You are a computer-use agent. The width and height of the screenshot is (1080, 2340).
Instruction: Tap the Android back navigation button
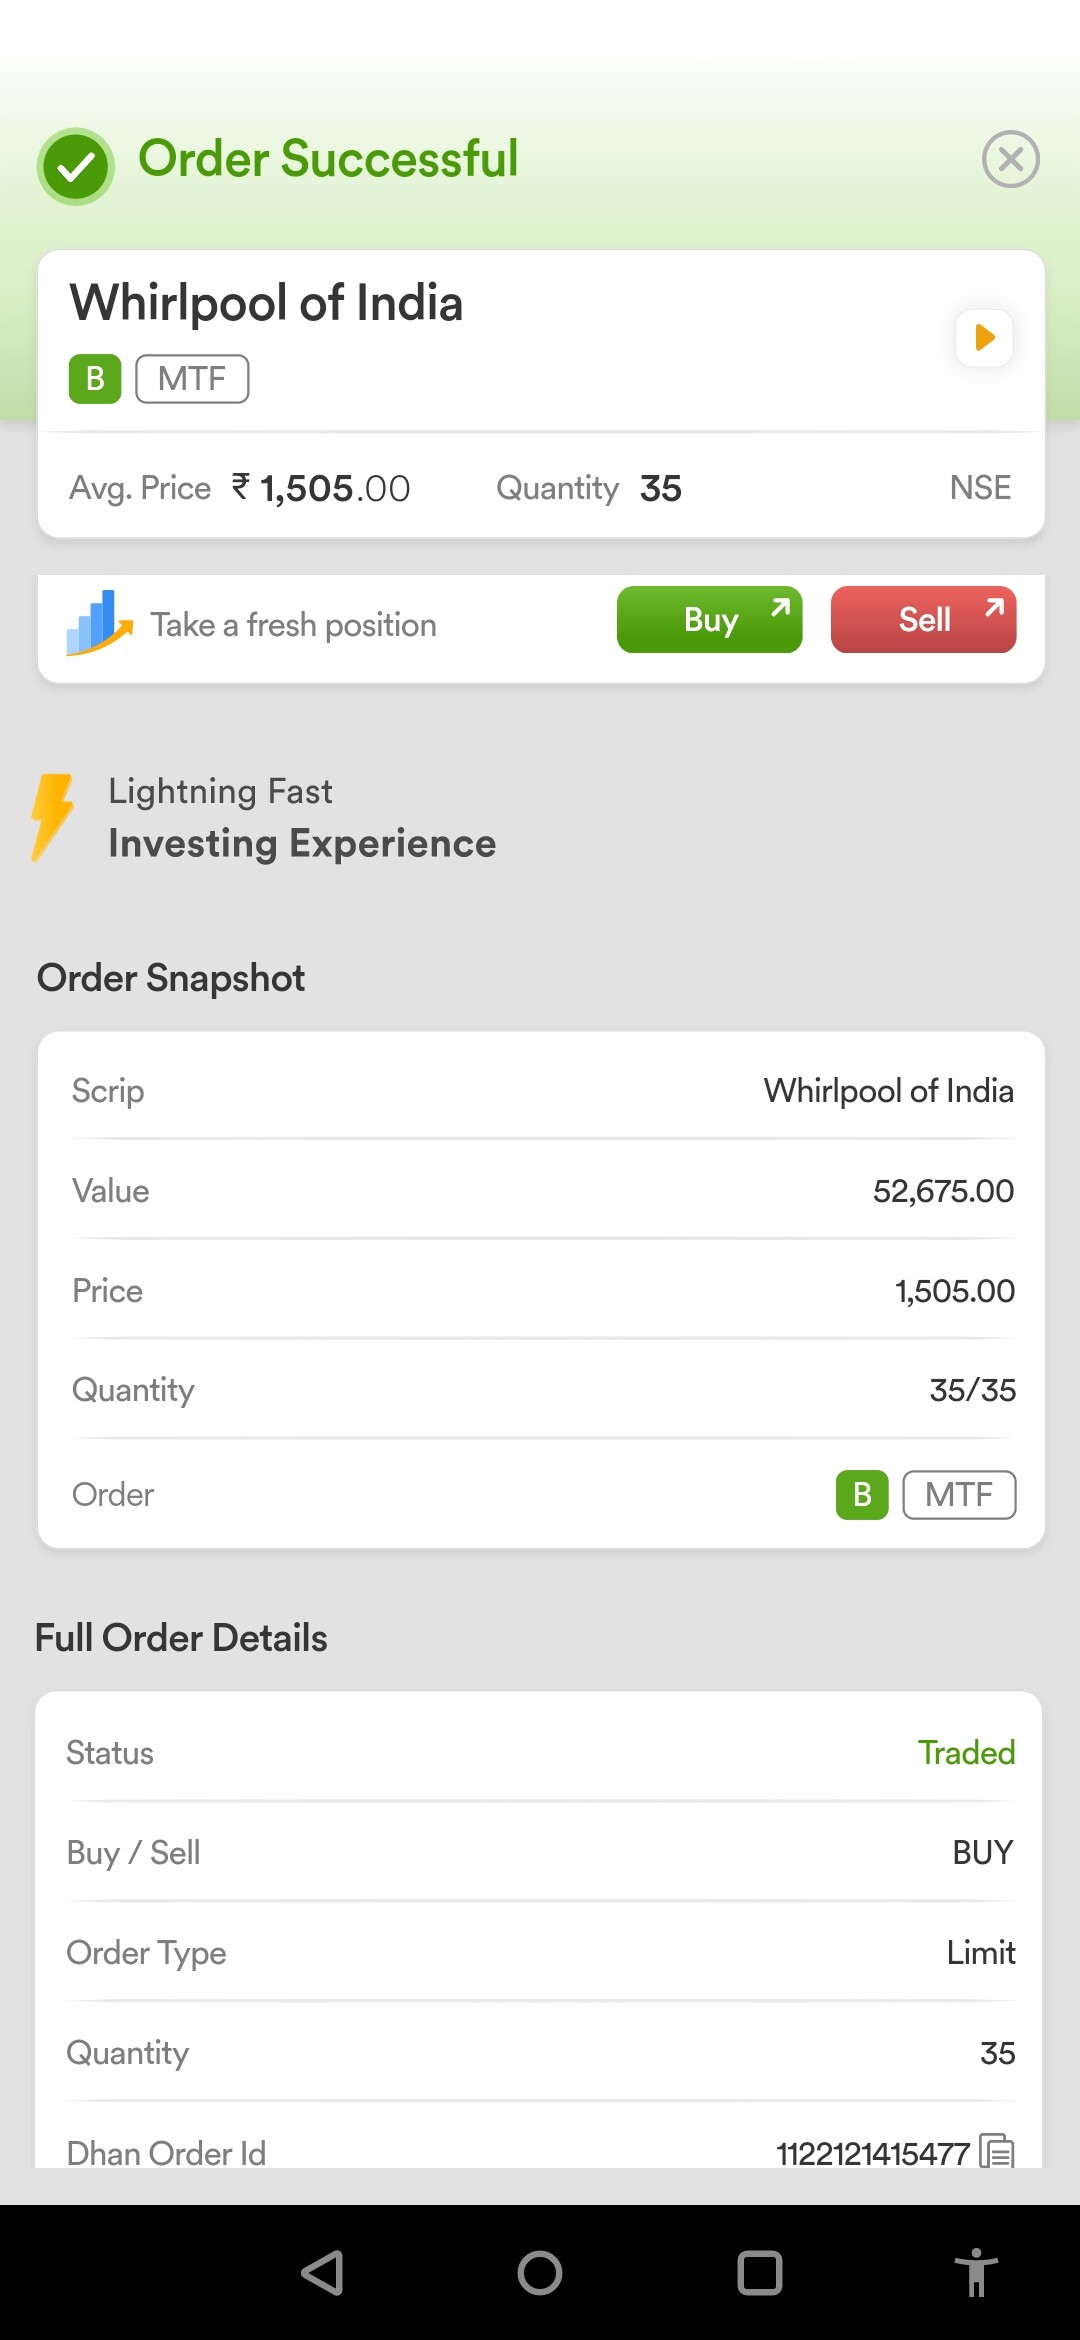pyautogui.click(x=323, y=2273)
